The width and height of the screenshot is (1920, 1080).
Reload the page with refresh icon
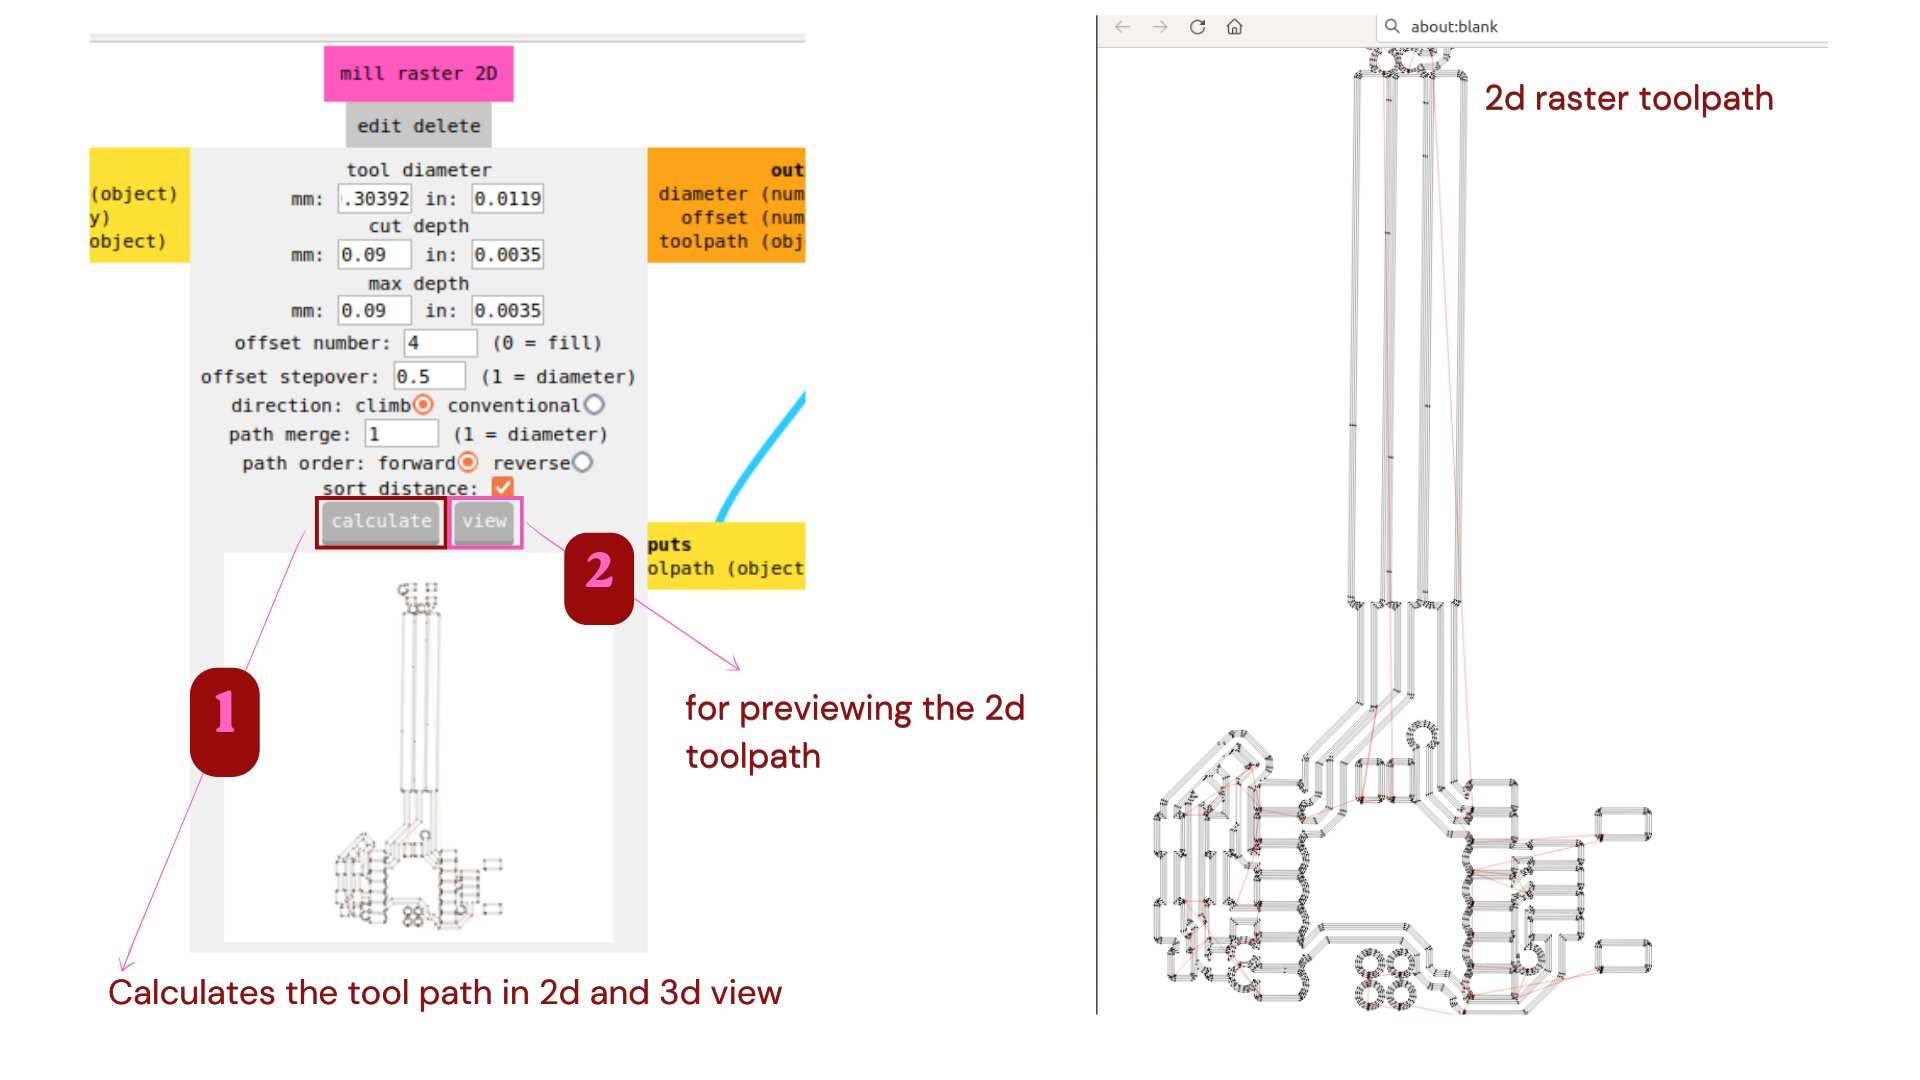pyautogui.click(x=1197, y=27)
